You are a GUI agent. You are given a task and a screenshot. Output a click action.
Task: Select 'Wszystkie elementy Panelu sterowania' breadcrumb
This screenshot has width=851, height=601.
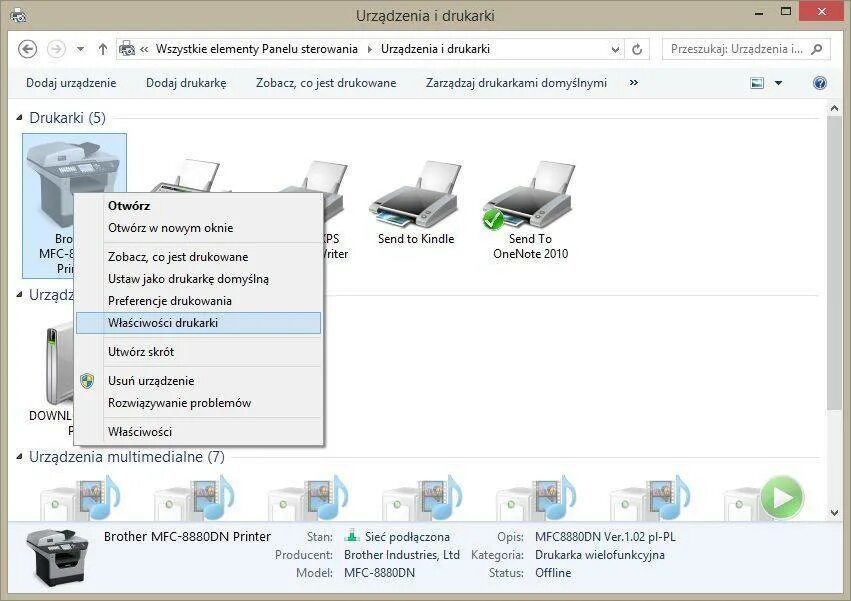[257, 49]
